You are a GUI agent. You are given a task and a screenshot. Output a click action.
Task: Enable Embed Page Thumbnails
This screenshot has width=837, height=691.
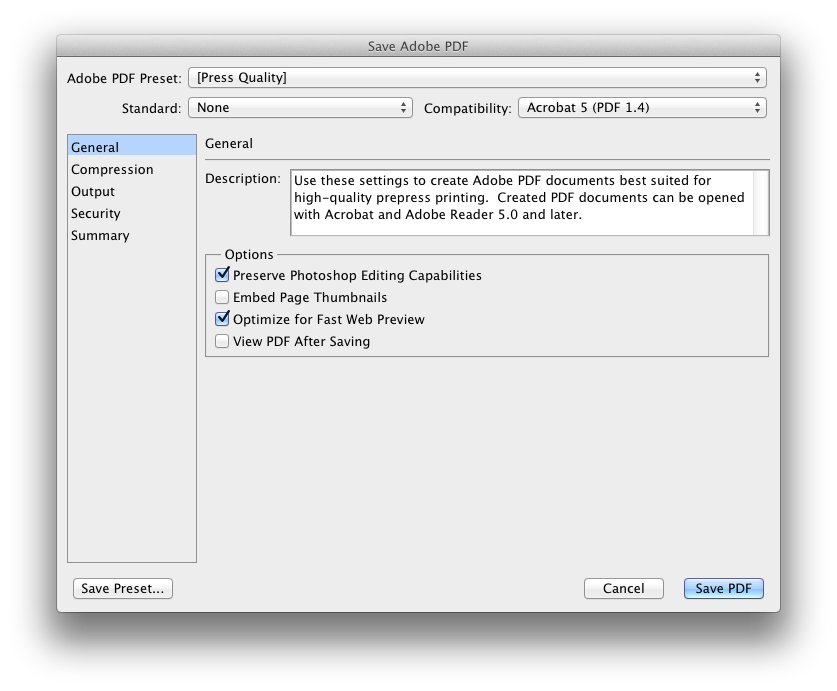click(x=222, y=297)
